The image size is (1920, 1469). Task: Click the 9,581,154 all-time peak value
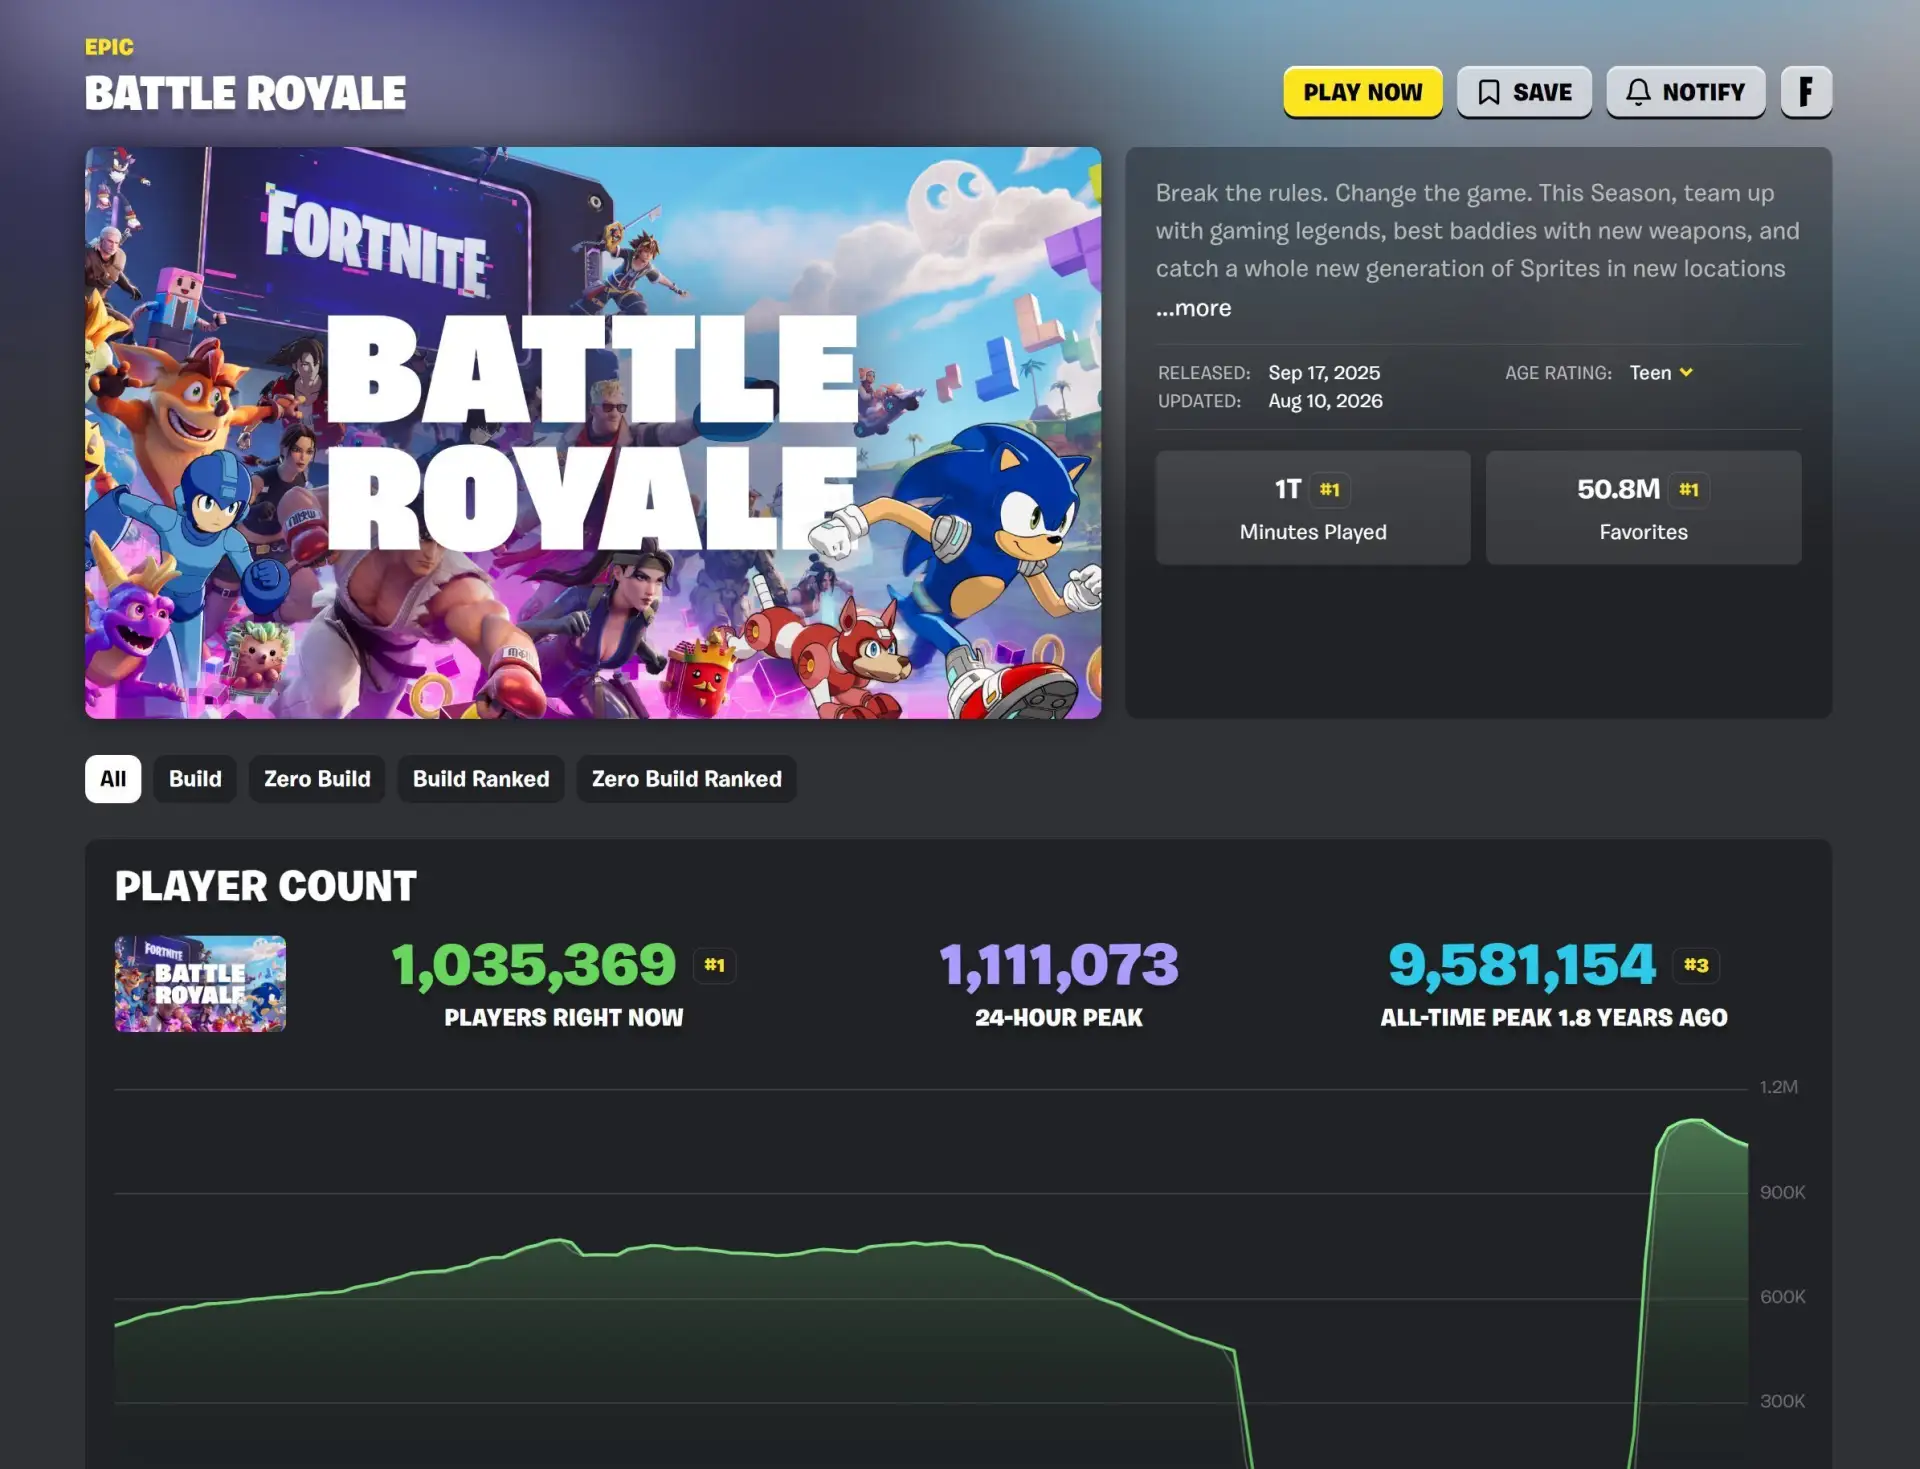[1522, 965]
